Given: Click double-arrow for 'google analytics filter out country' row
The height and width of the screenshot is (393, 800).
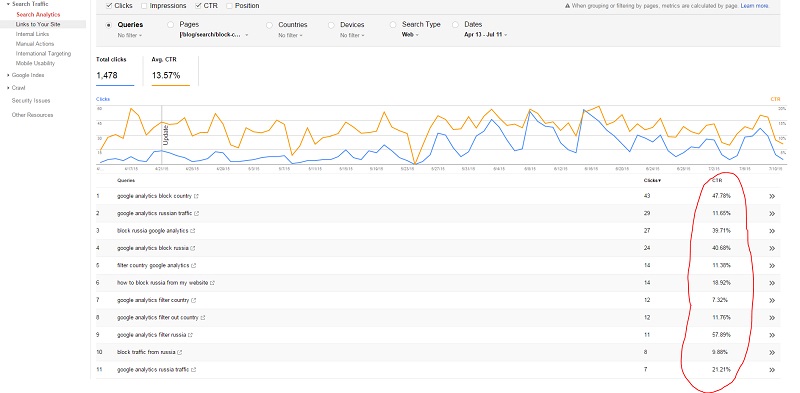Looking at the screenshot, I should (772, 317).
